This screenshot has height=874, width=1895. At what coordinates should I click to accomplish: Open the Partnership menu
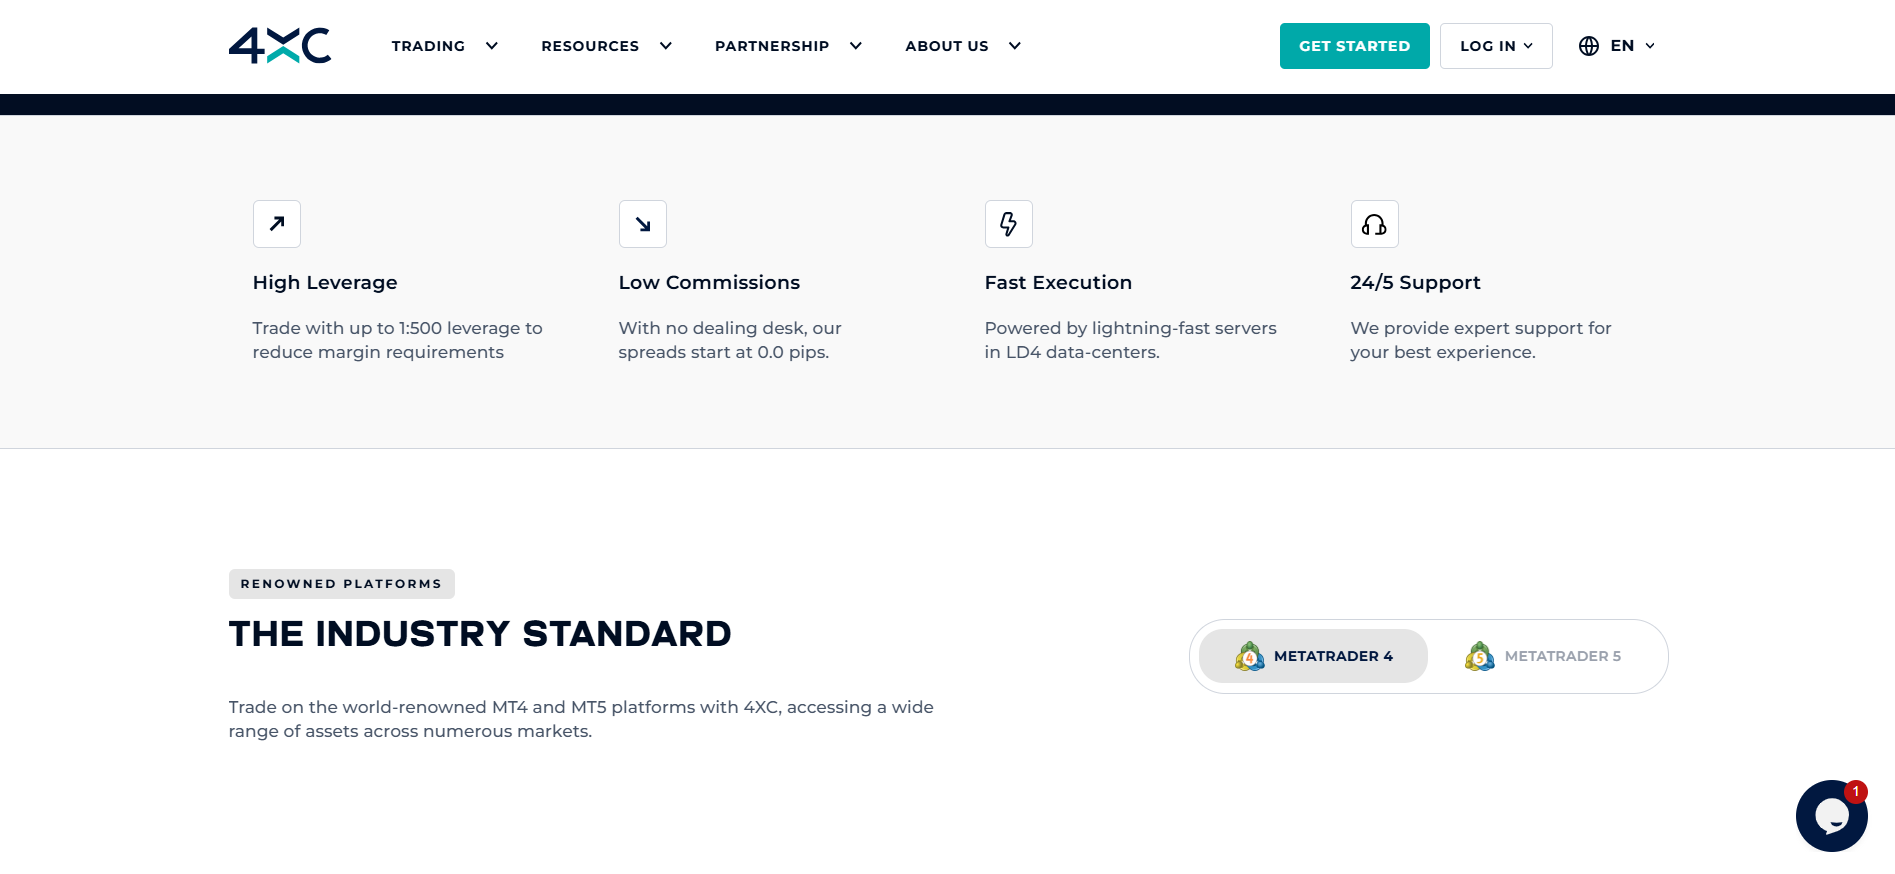click(772, 46)
